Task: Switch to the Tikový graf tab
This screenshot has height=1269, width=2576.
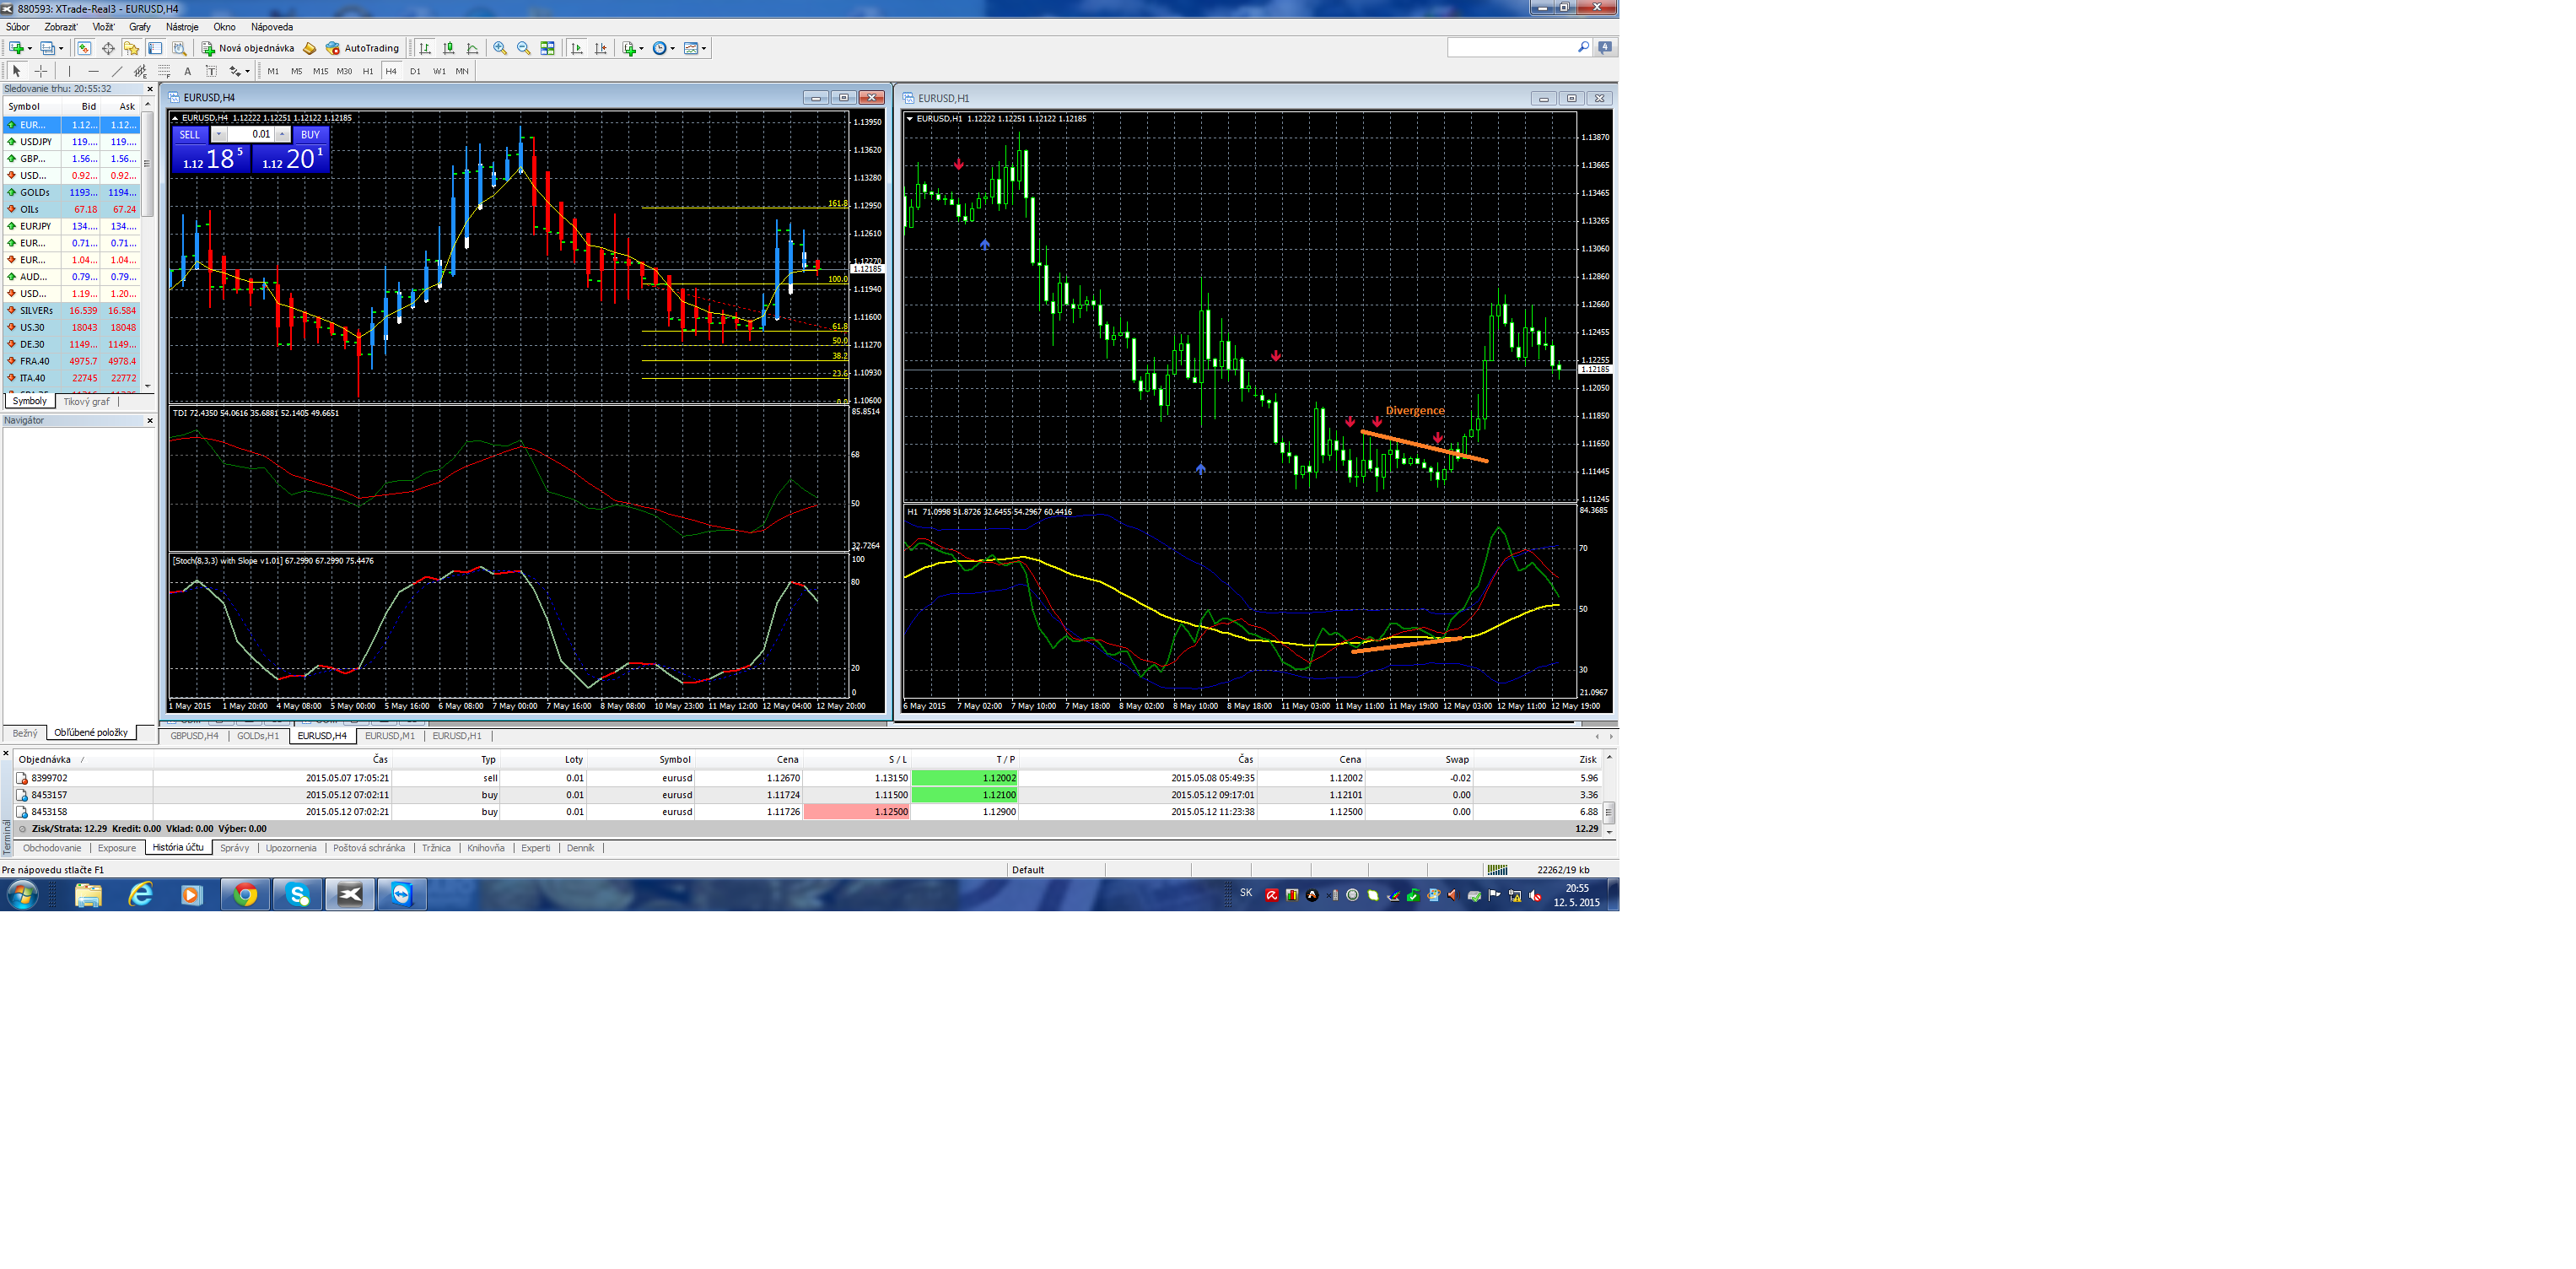Action: tap(86, 401)
